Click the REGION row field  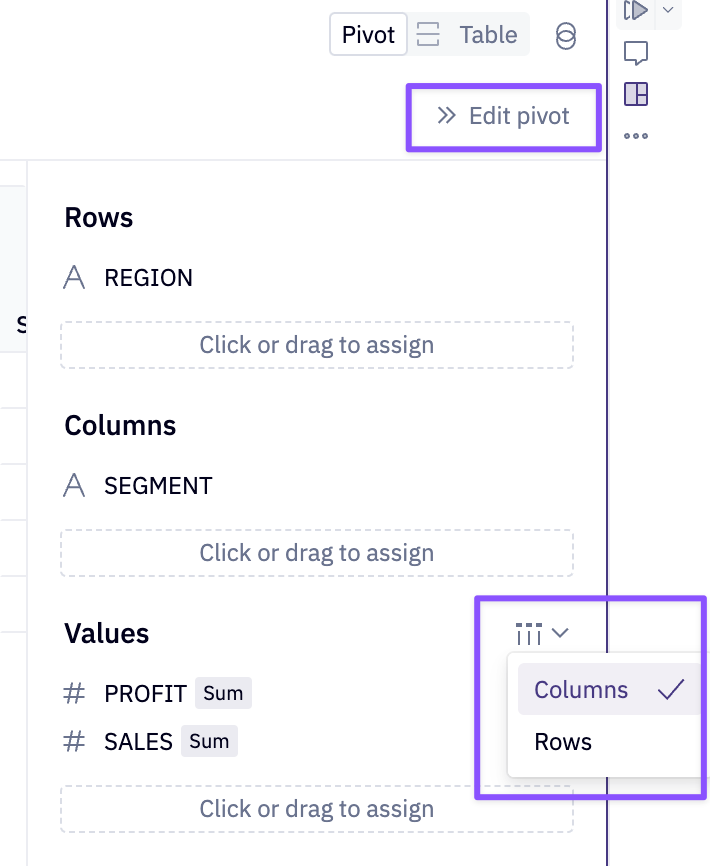point(148,278)
